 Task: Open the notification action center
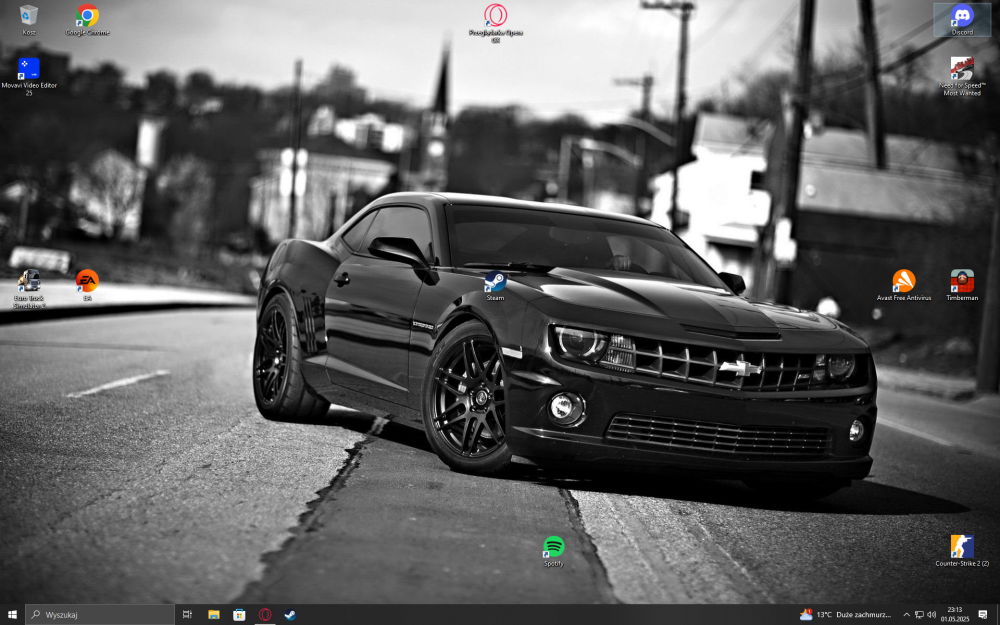tap(983, 615)
